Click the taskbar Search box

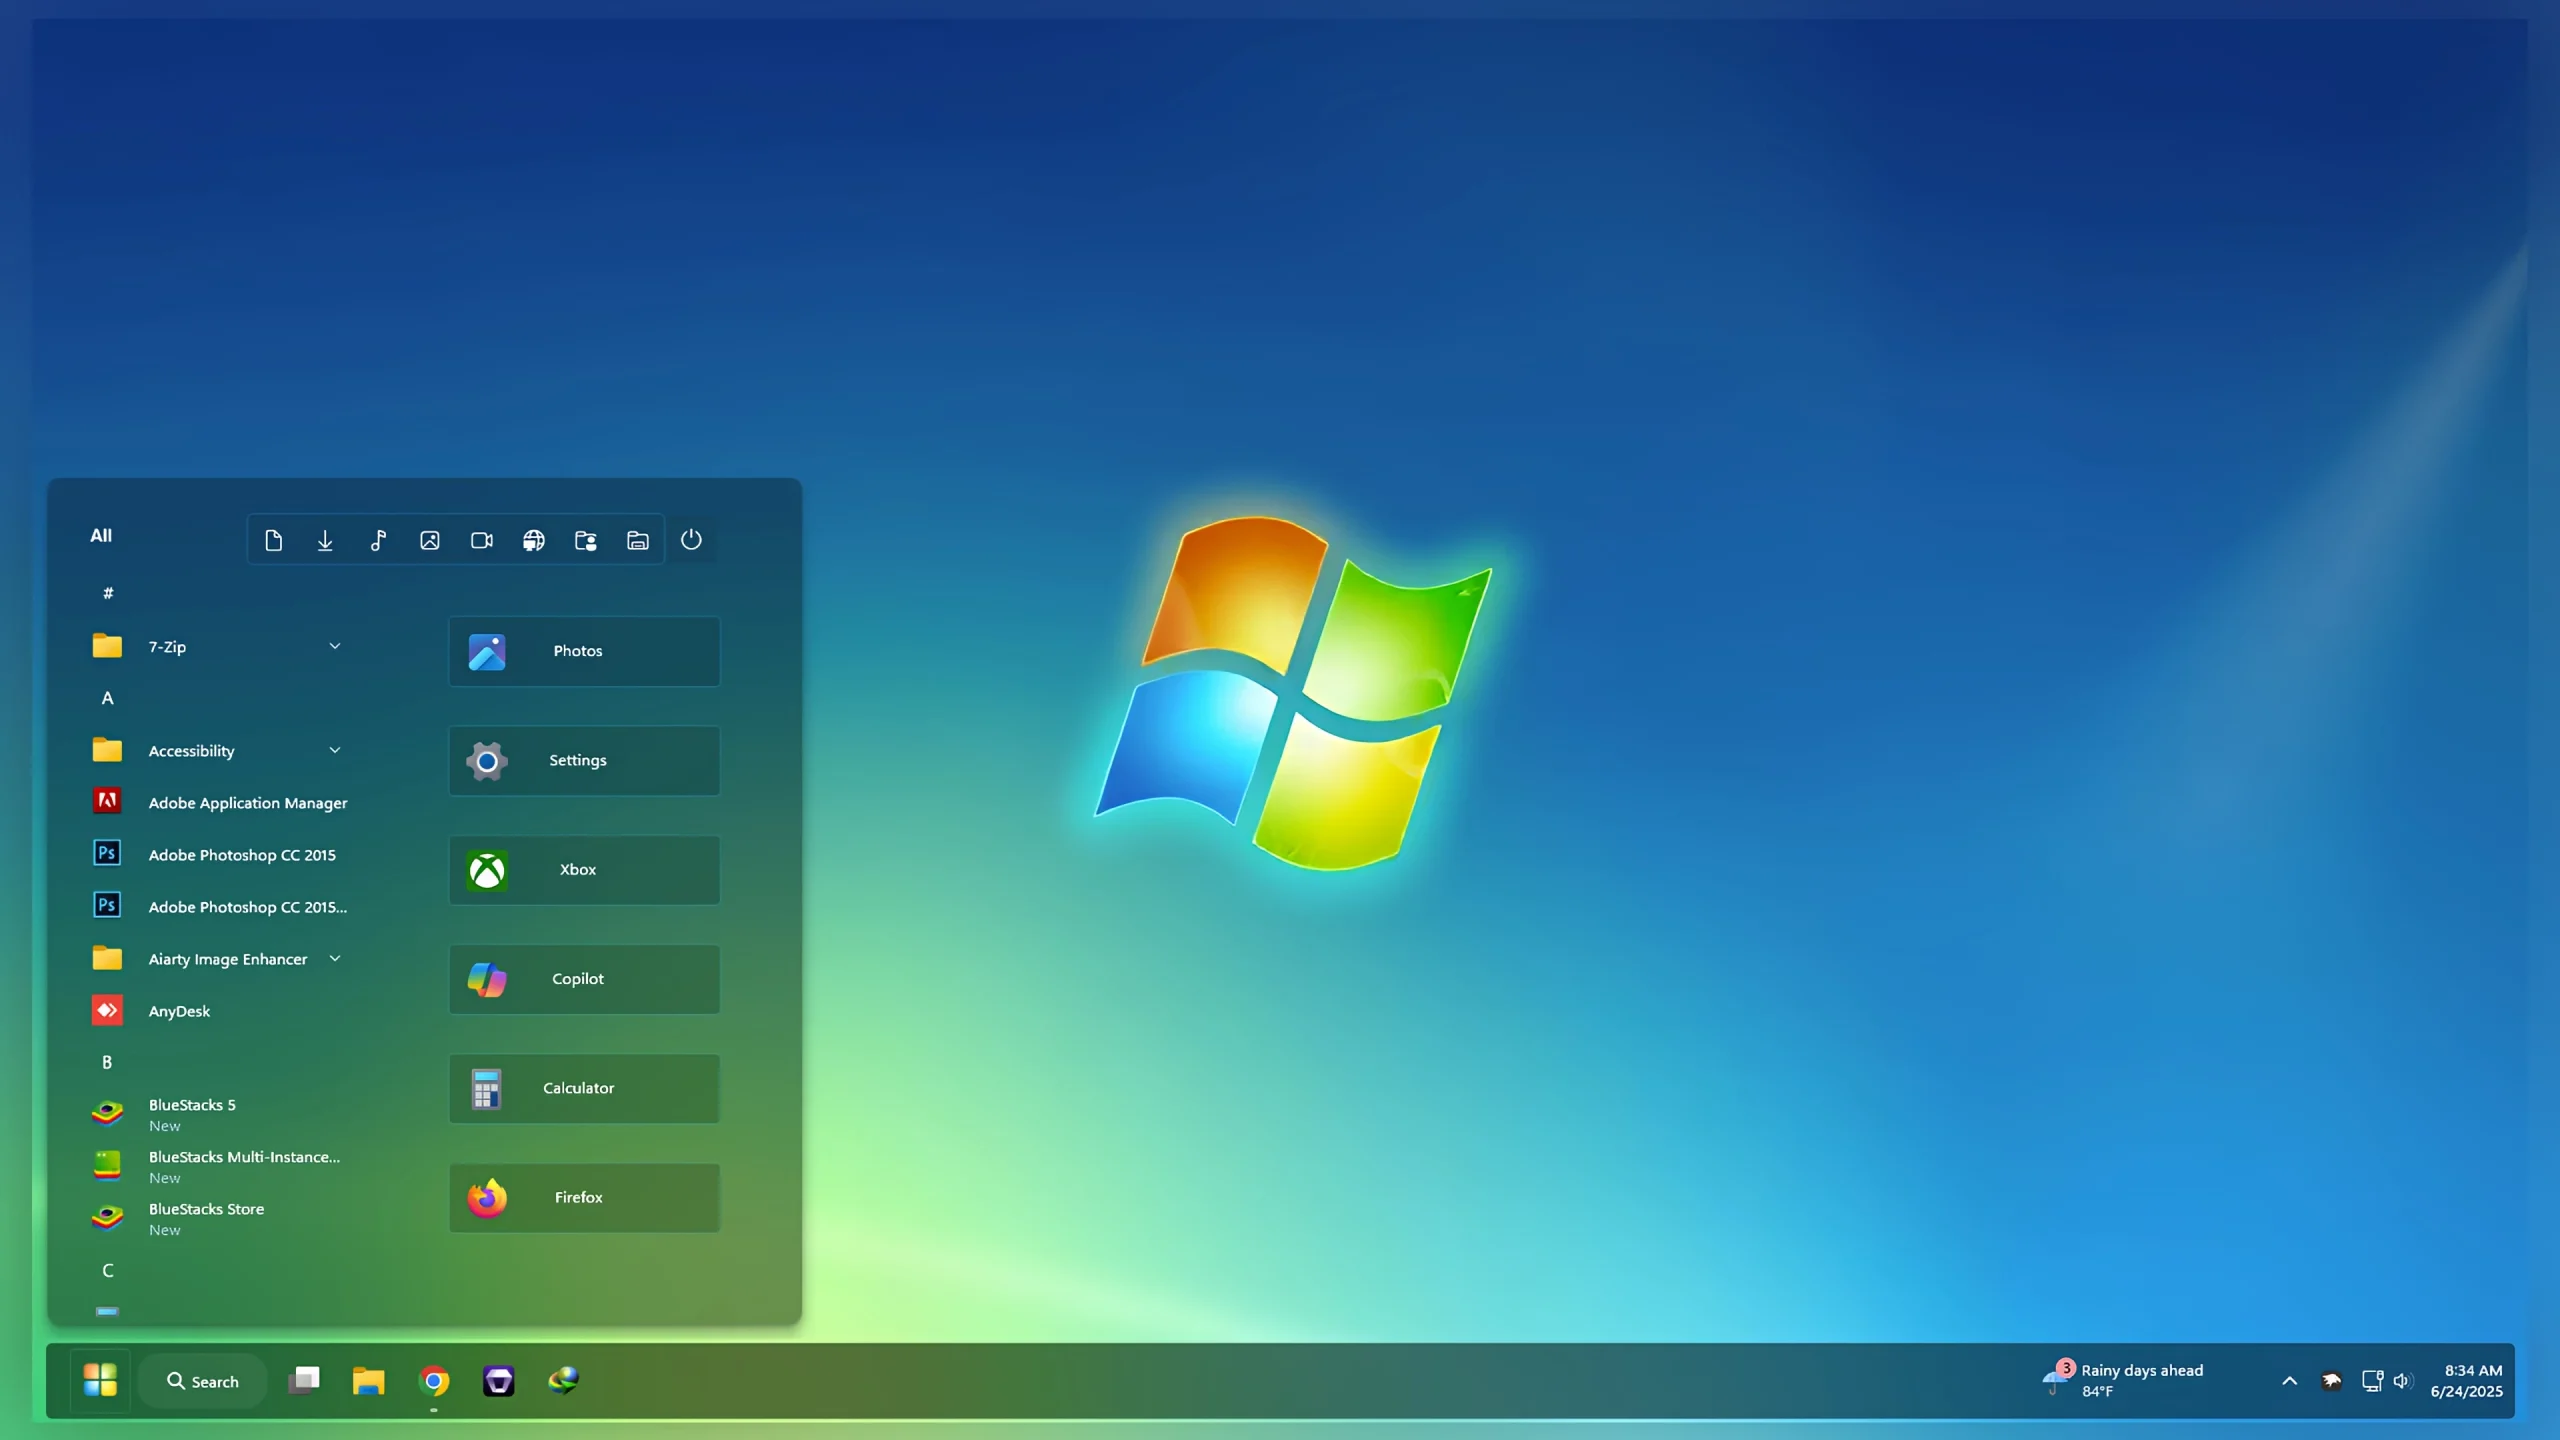click(x=203, y=1381)
